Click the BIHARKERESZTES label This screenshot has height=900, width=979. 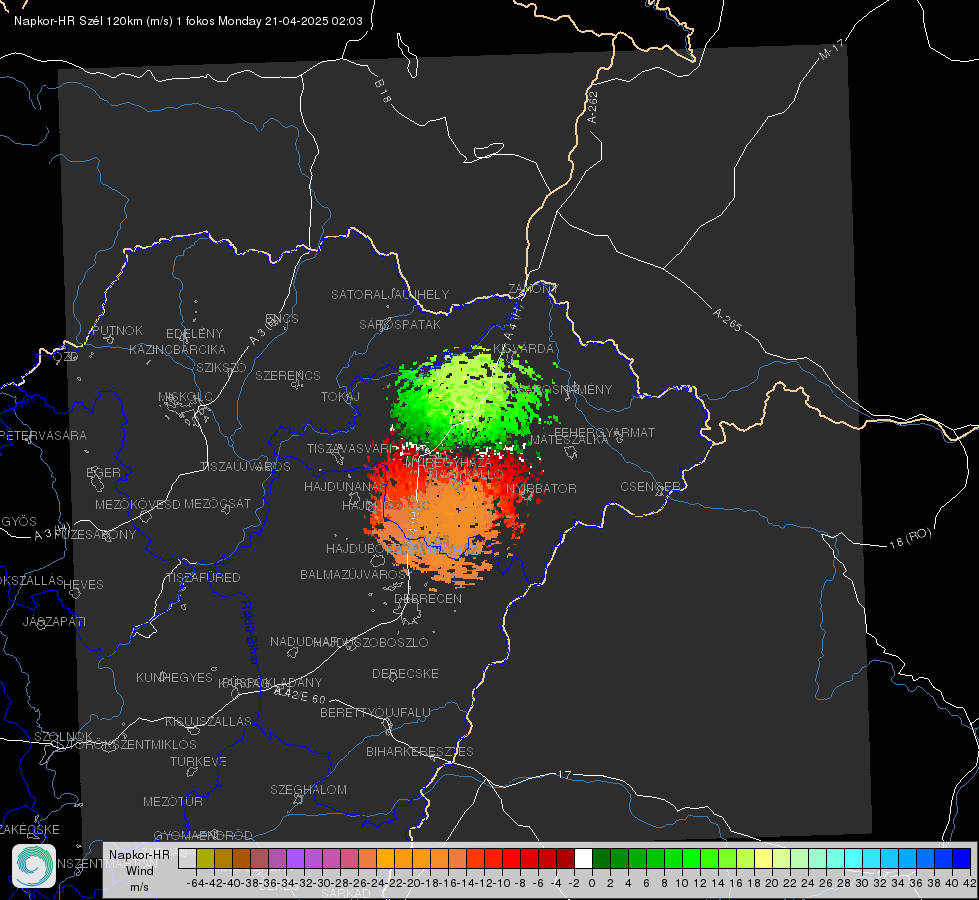click(420, 752)
